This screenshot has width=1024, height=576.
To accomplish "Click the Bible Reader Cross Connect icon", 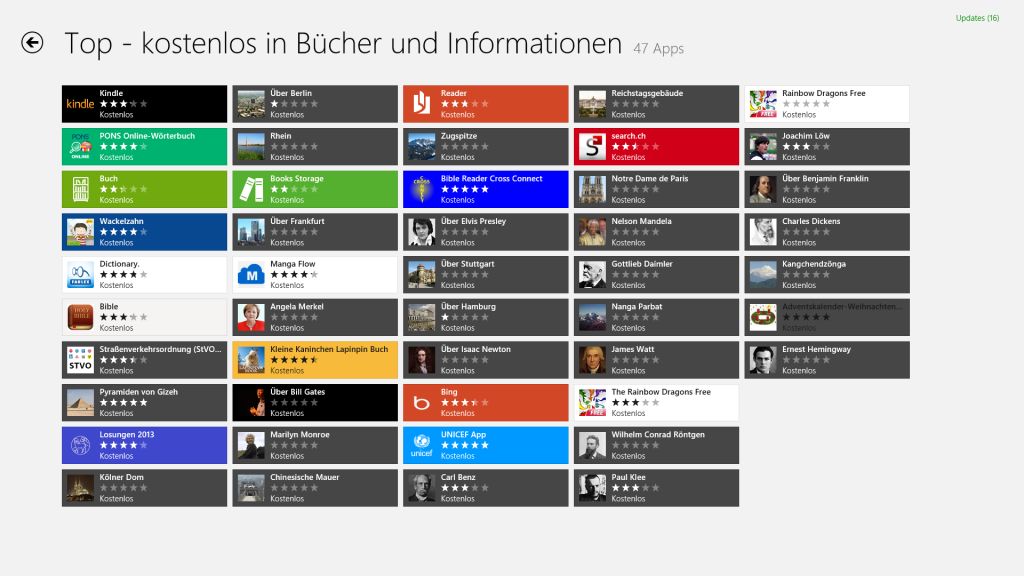I will [x=422, y=189].
